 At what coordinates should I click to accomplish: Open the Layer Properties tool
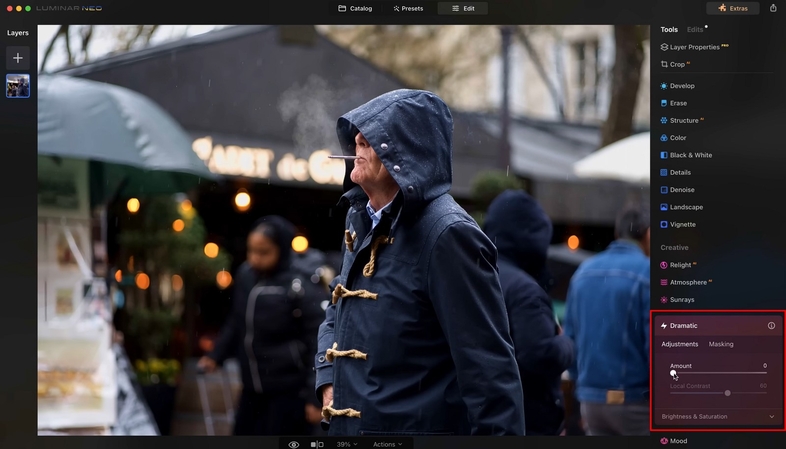pos(694,47)
